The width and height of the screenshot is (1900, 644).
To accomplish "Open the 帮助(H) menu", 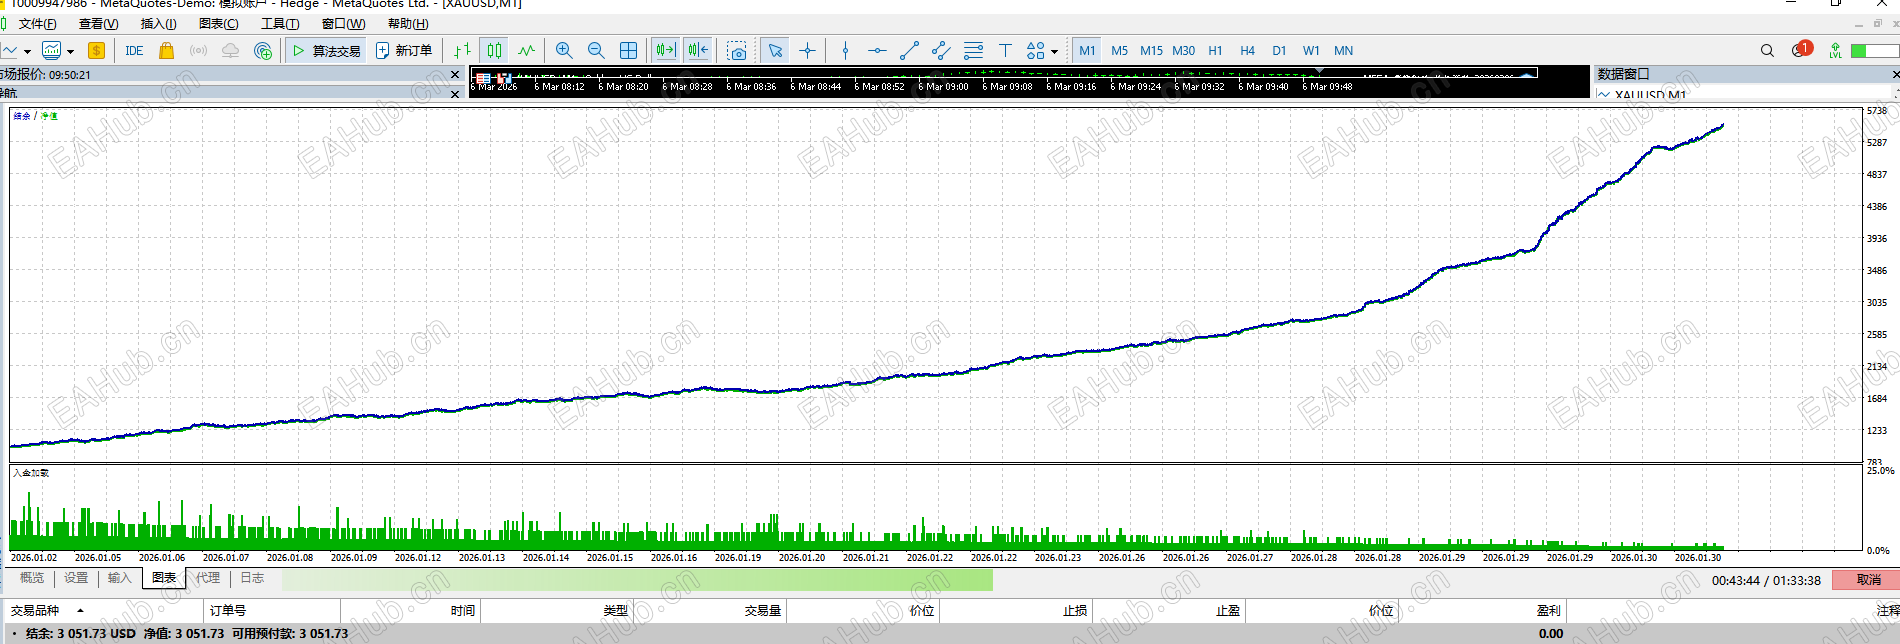I will click(408, 23).
